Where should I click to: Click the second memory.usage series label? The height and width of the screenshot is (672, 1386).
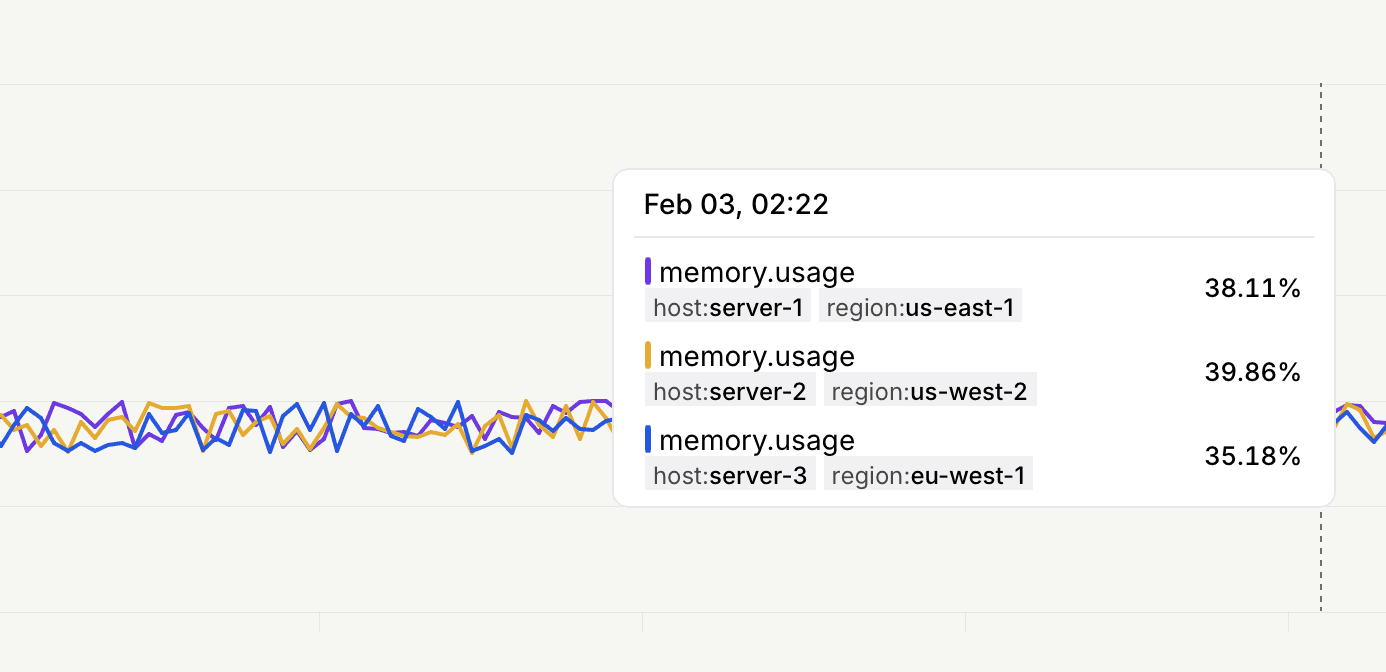(x=757, y=356)
